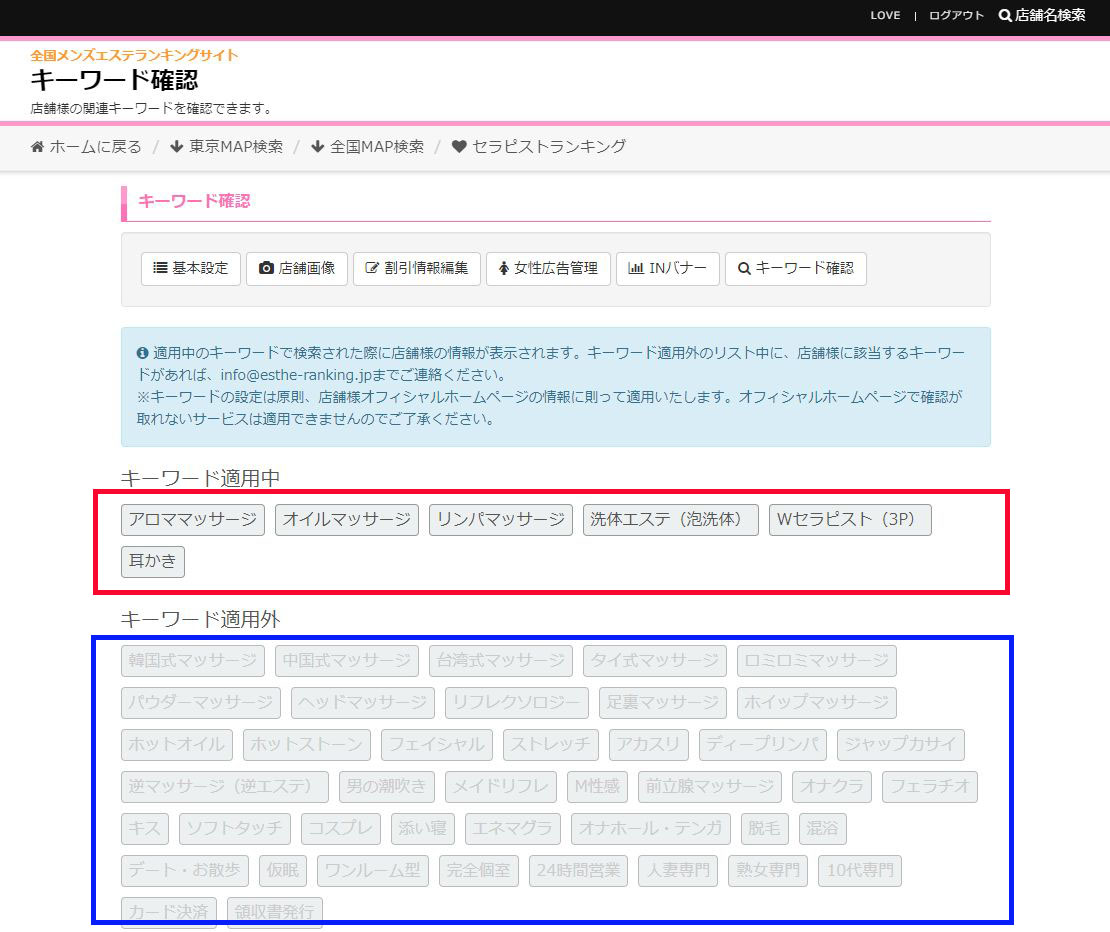Viewport: 1110px width, 932px height.
Task: Open 女性広告管理 tab
Action: click(549, 269)
